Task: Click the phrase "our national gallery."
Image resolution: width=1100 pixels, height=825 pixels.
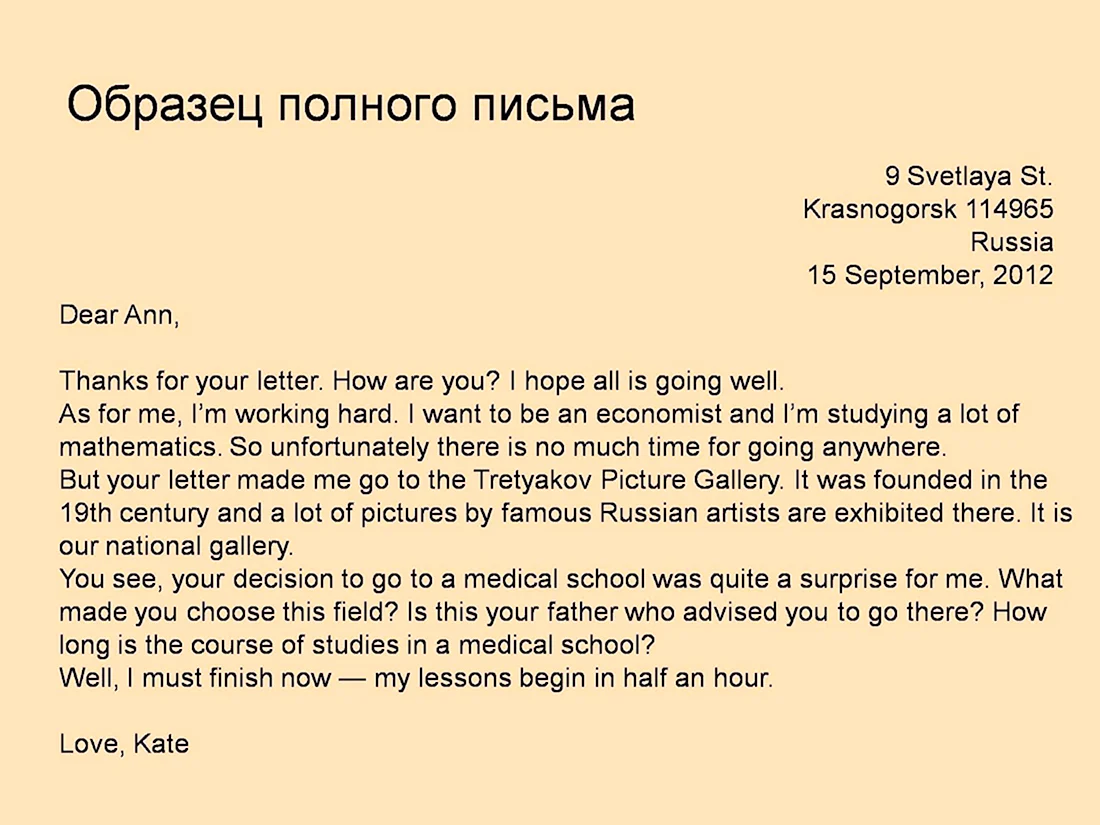Action: pos(176,546)
